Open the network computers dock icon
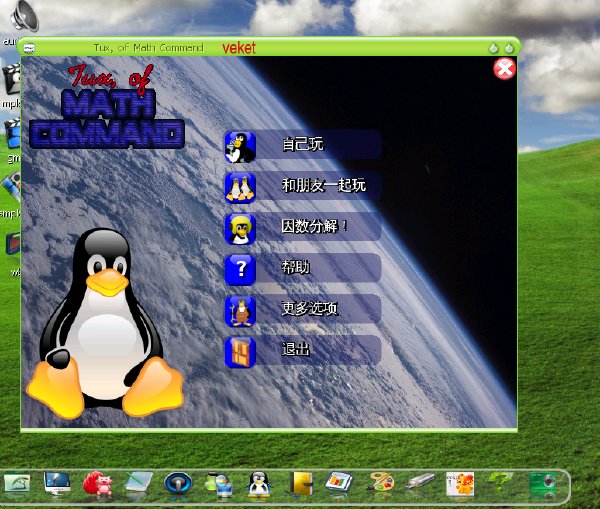Image resolution: width=600 pixels, height=509 pixels. [219, 485]
